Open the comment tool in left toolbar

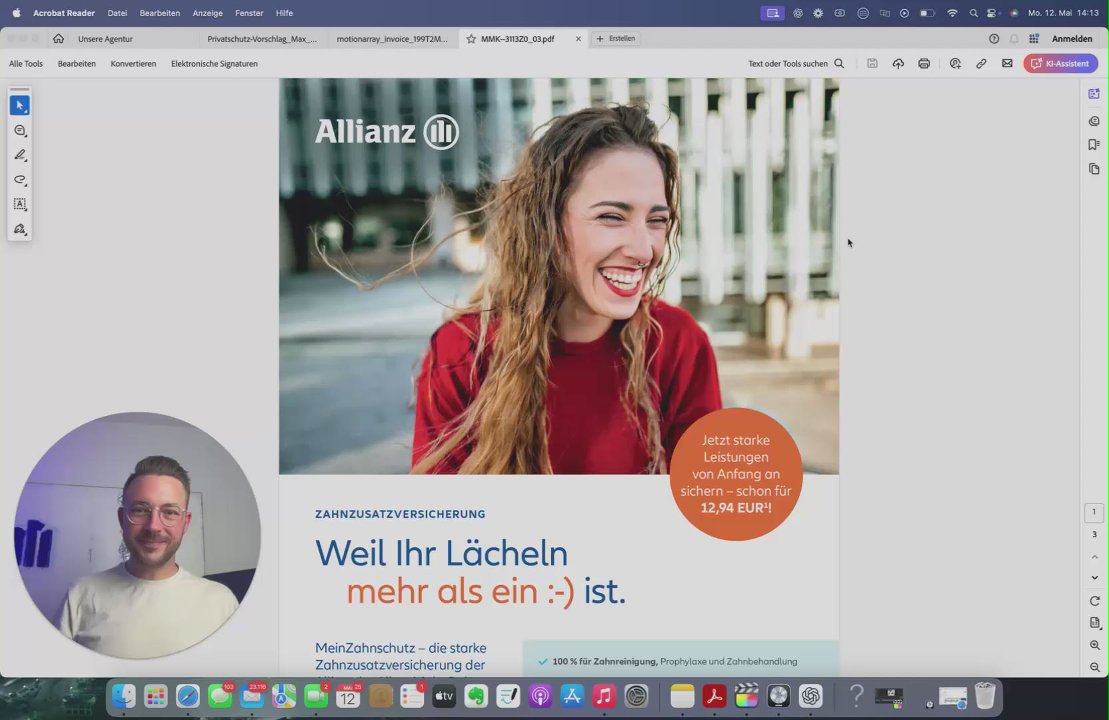20,130
